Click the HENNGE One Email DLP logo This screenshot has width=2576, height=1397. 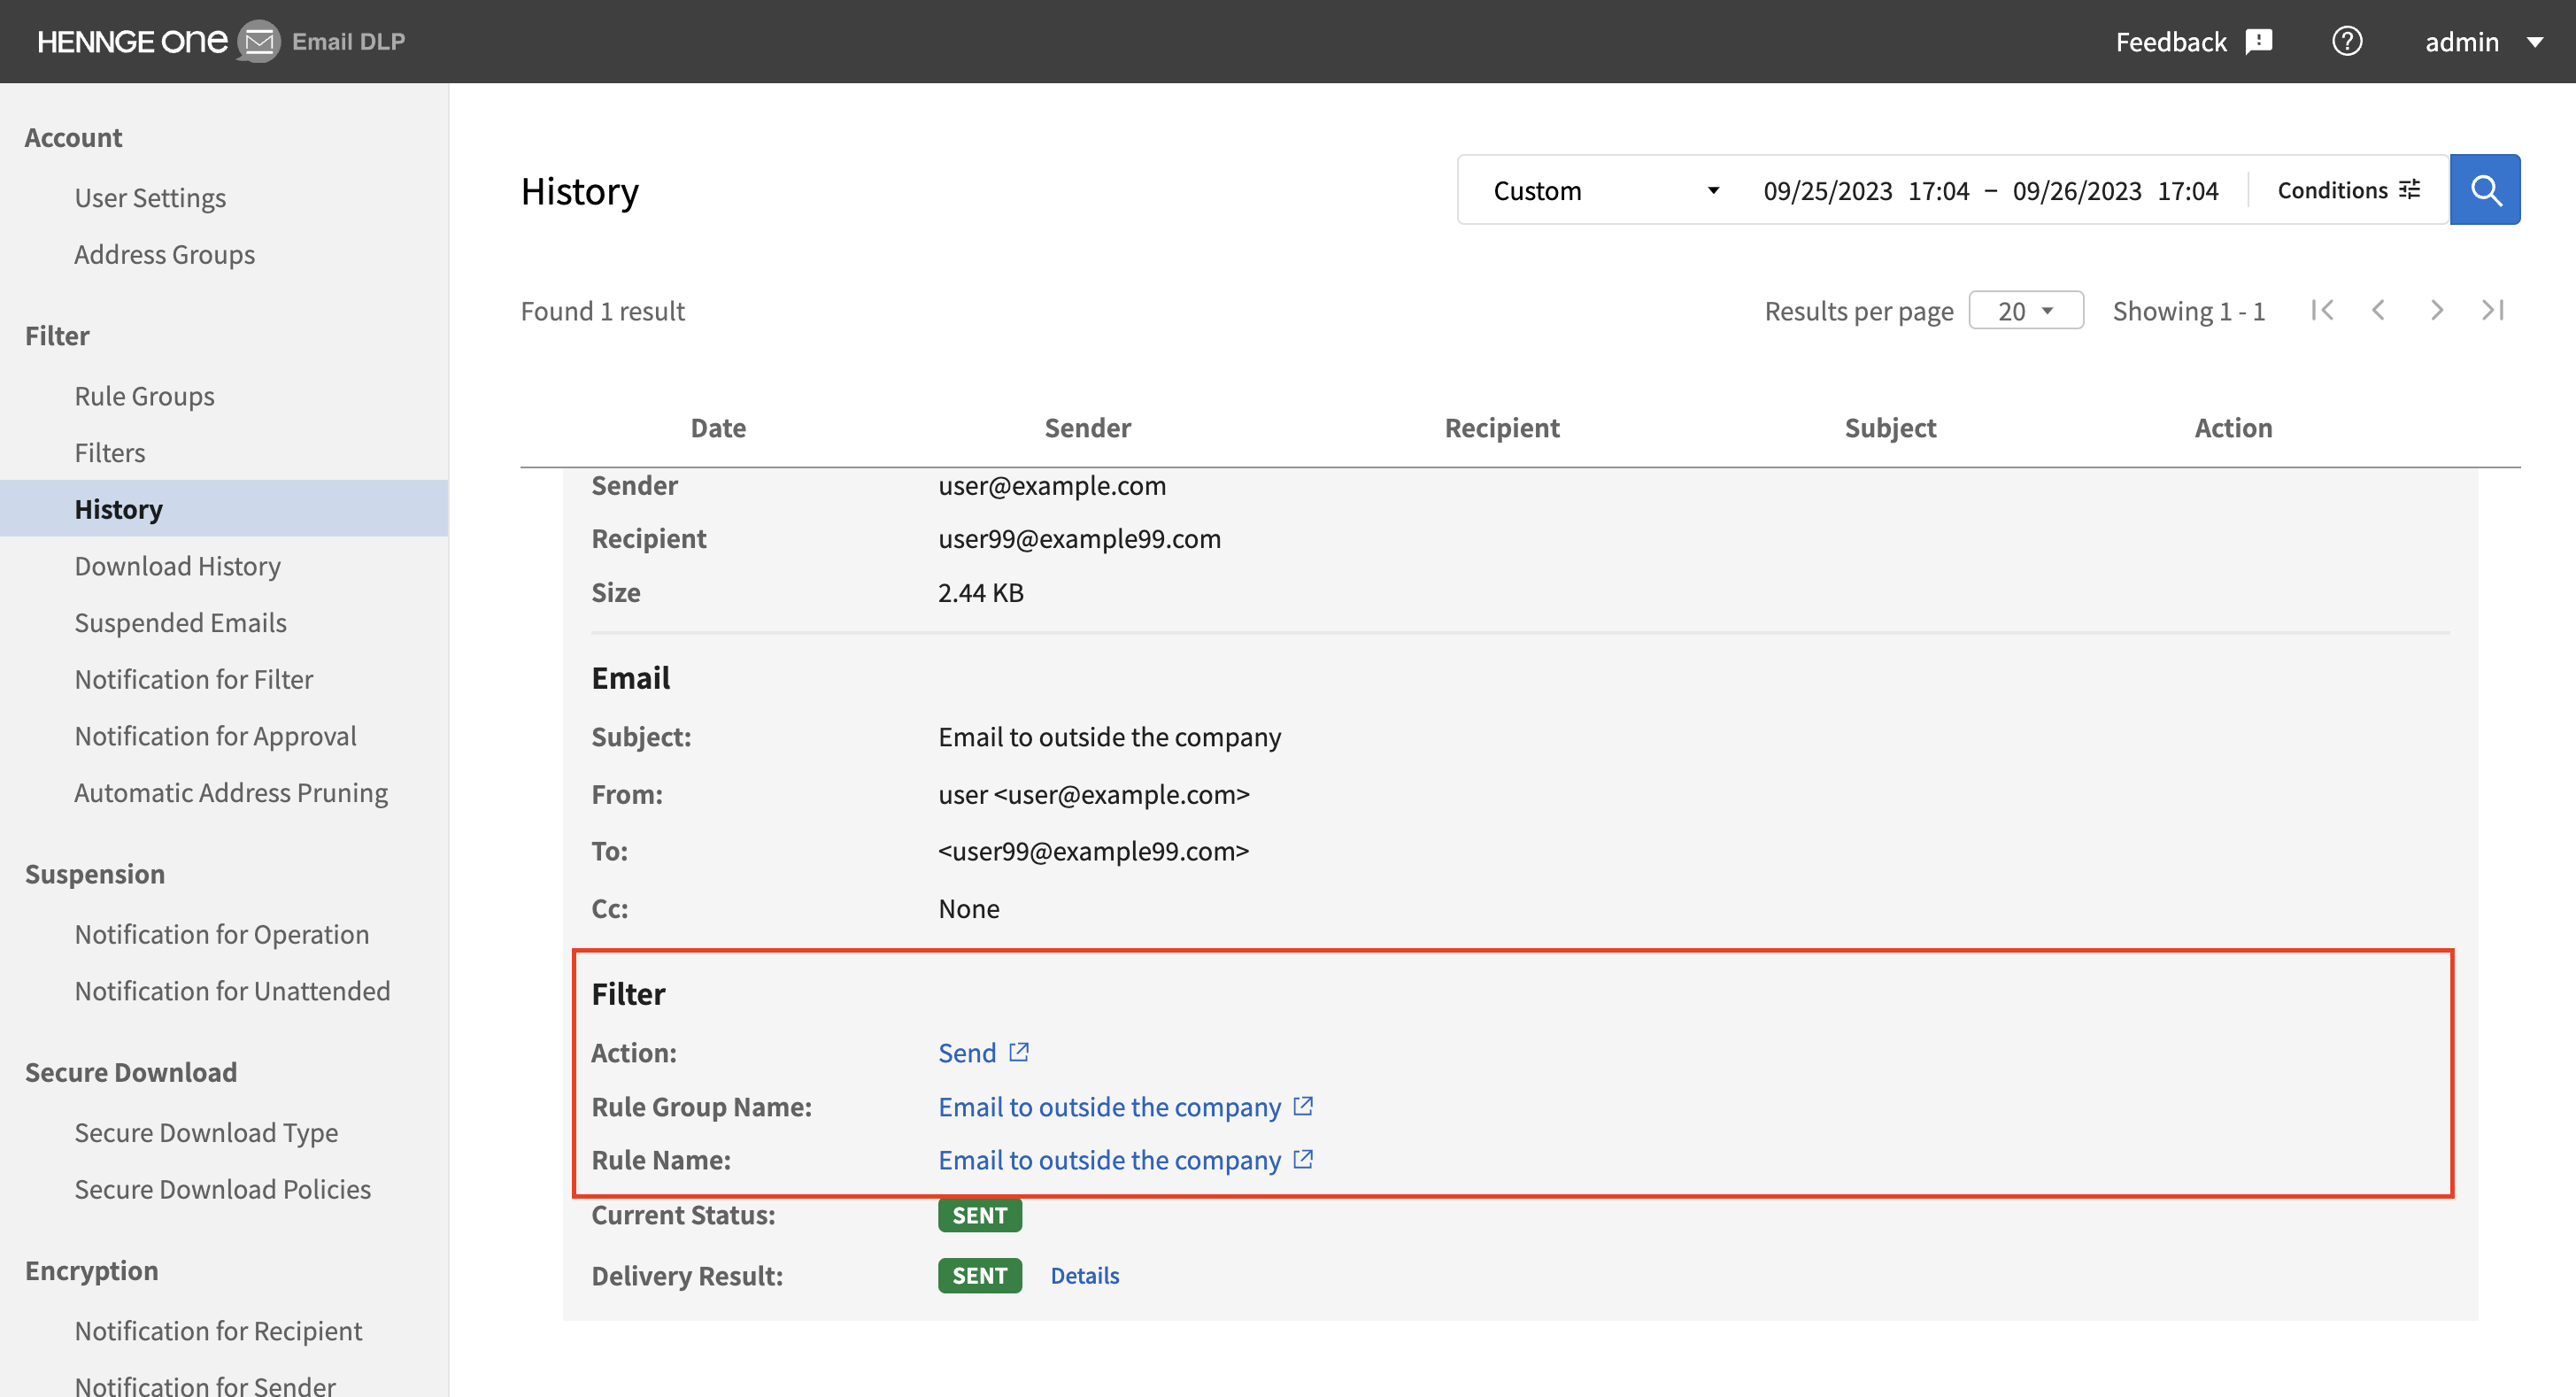point(221,41)
